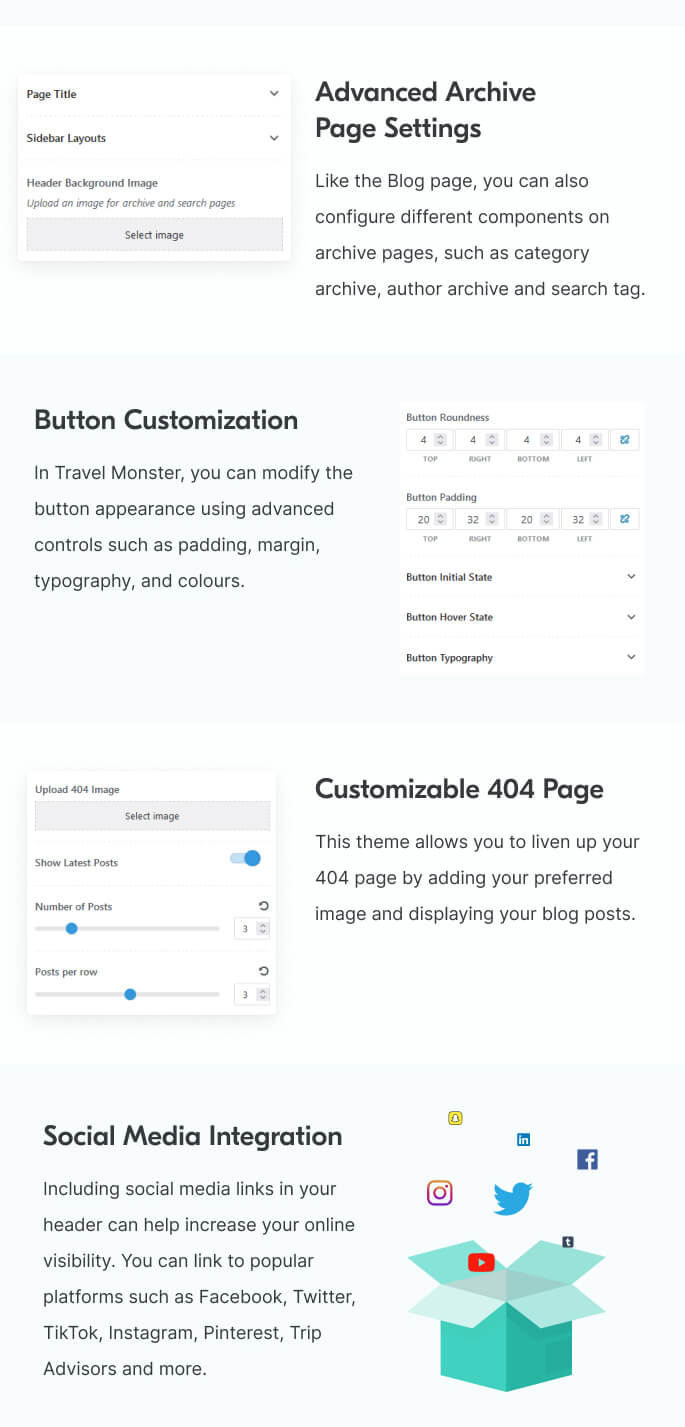
Task: Click Button Roundness top value field
Action: (x=430, y=439)
